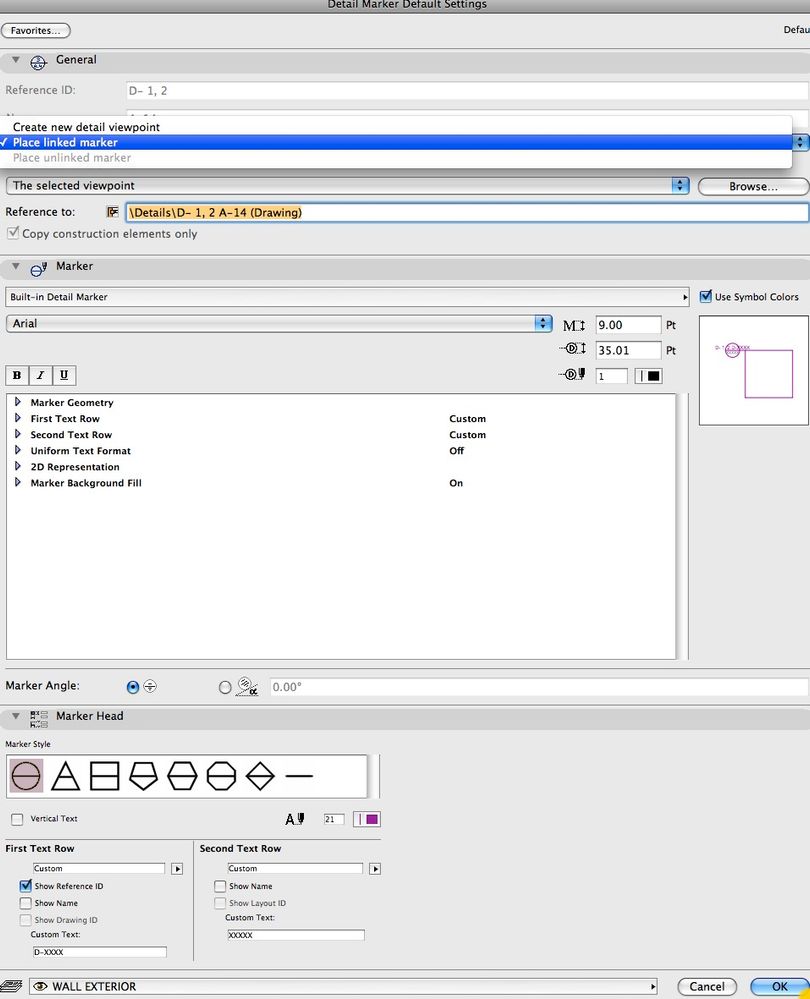This screenshot has height=999, width=810.
Task: Open the text pen magenta color swatch
Action: 367,819
